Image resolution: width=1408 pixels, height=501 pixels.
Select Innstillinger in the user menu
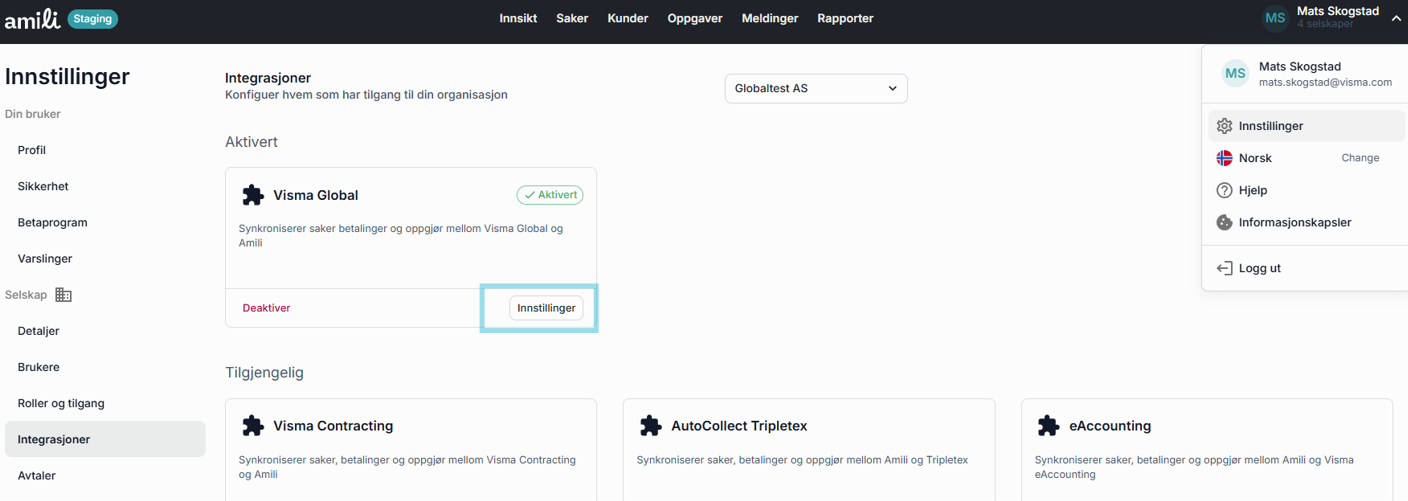[x=1271, y=126]
